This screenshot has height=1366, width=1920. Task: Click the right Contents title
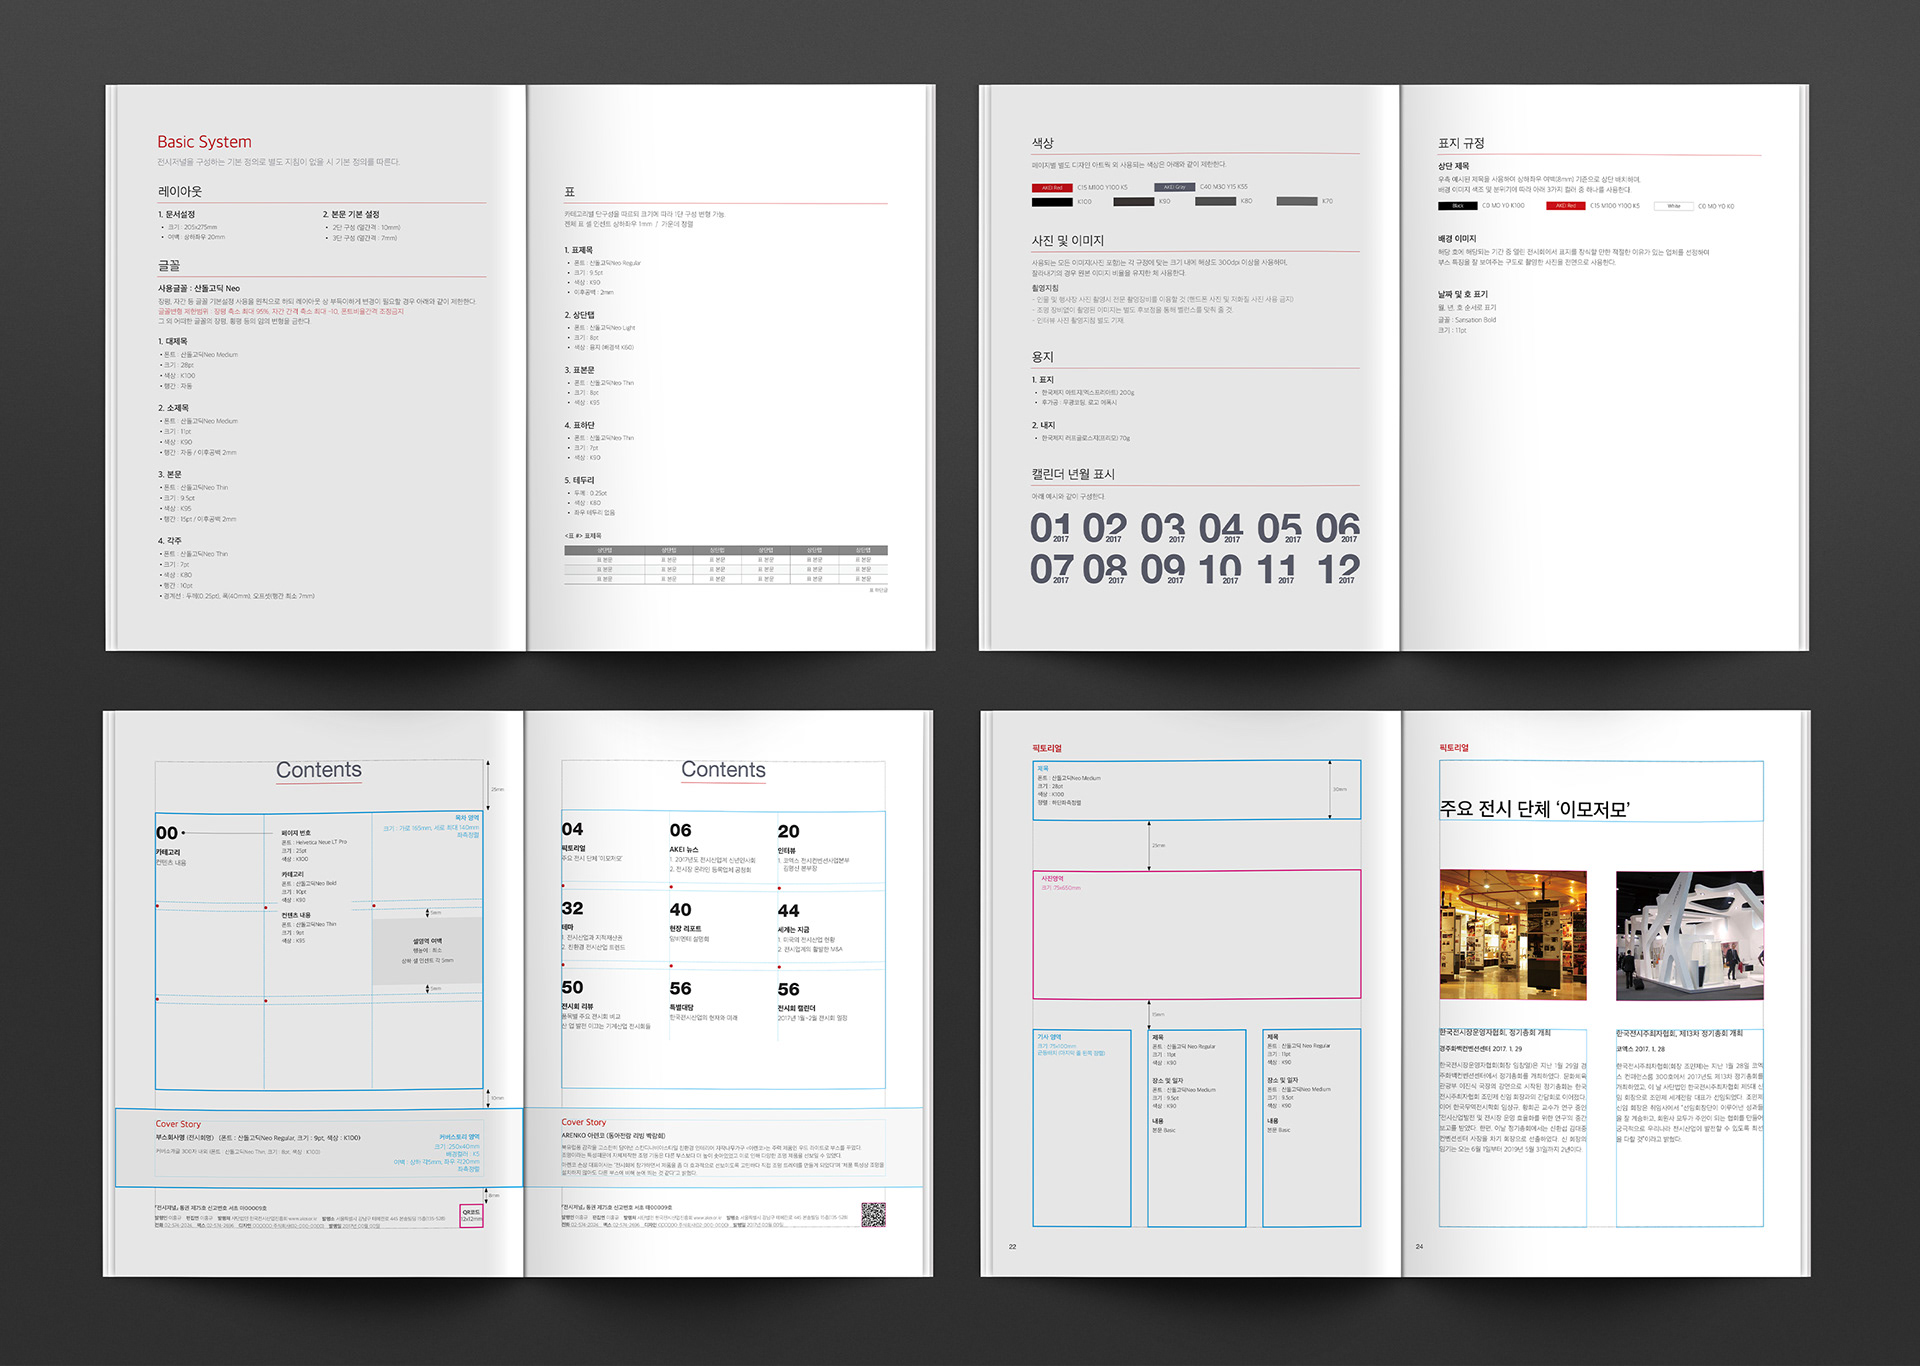[723, 770]
